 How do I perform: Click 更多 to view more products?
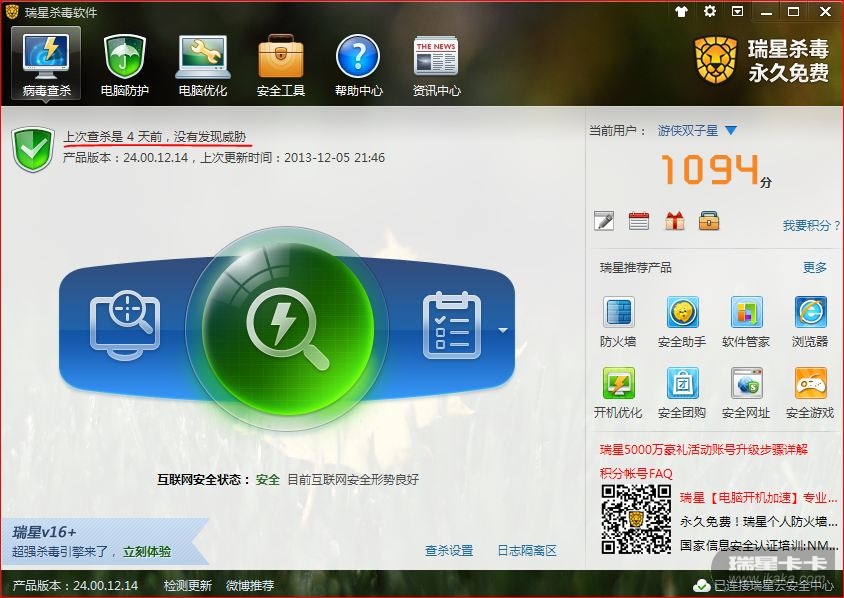click(814, 268)
